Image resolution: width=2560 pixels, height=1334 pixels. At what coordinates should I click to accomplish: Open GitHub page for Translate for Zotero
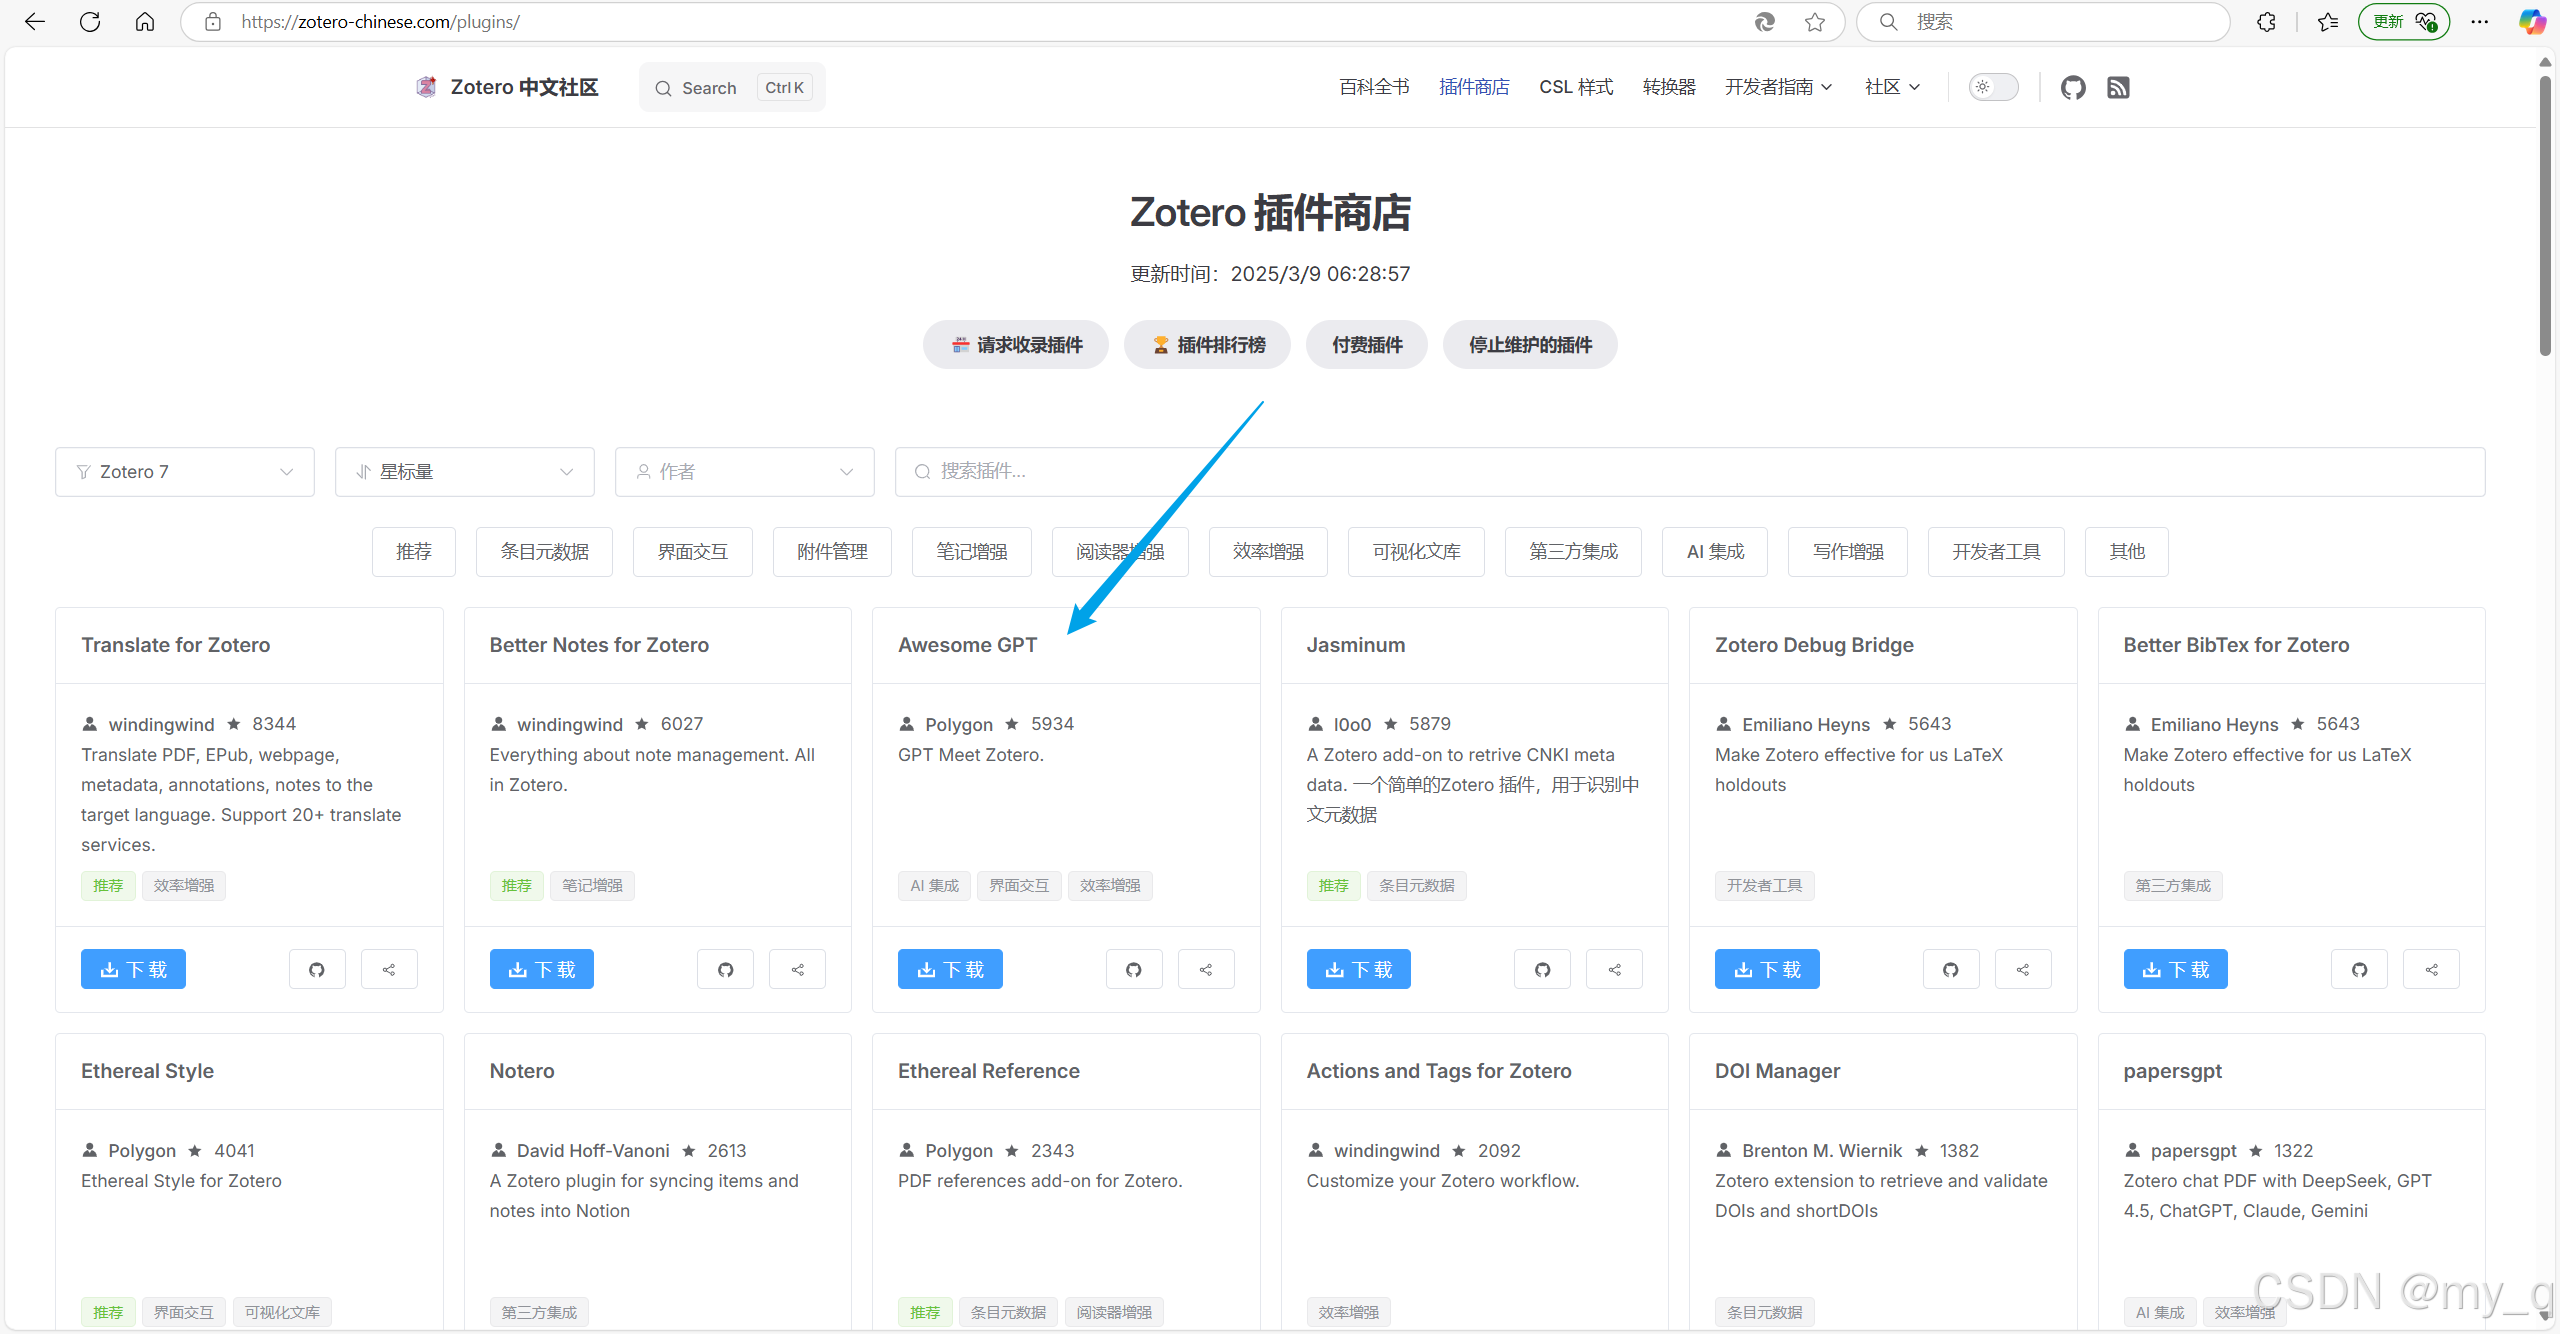[x=317, y=969]
